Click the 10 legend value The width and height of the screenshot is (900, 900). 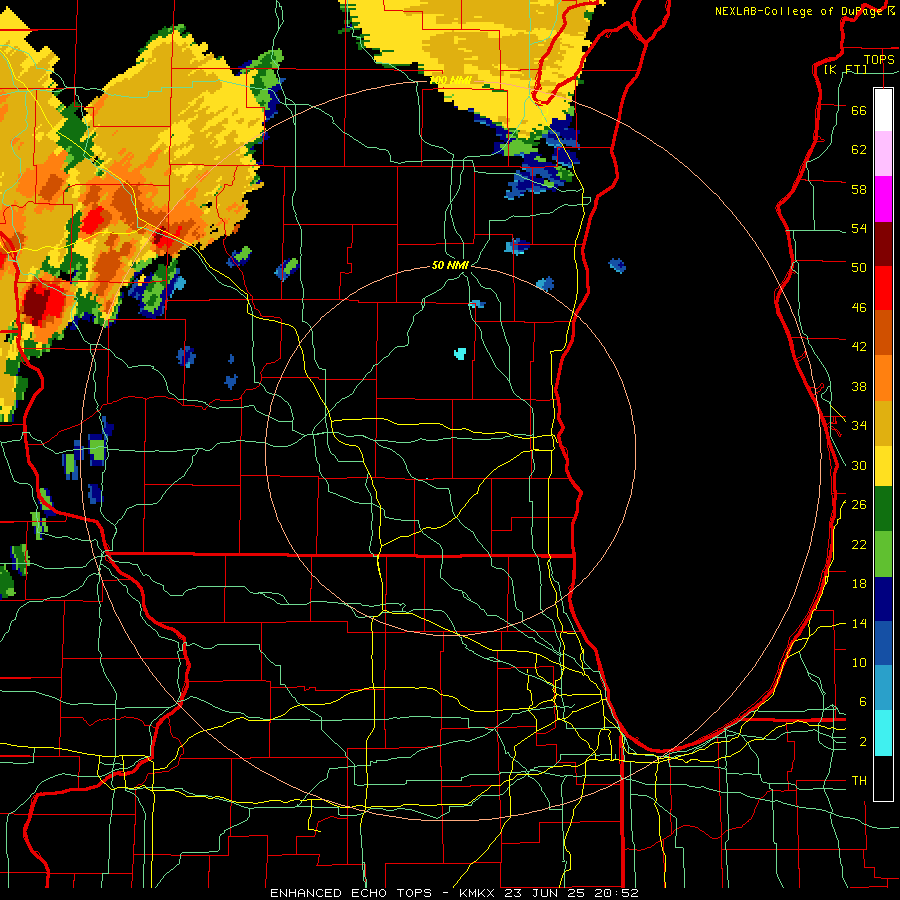tap(859, 662)
